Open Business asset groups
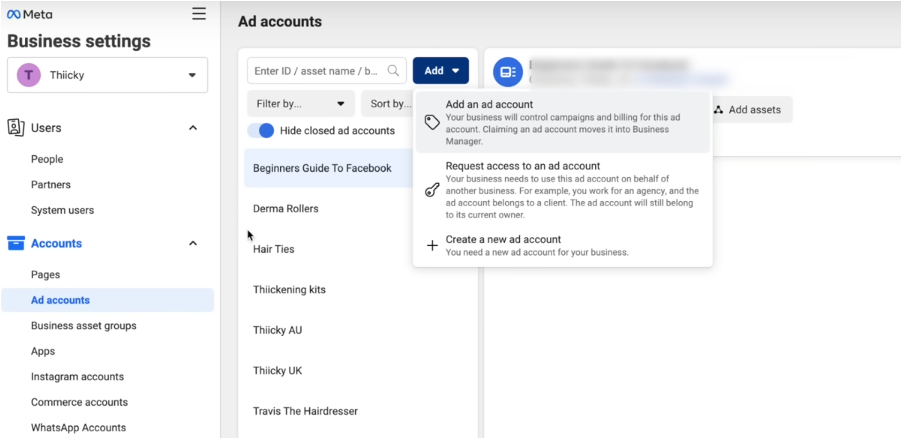The image size is (902, 439). click(x=83, y=326)
